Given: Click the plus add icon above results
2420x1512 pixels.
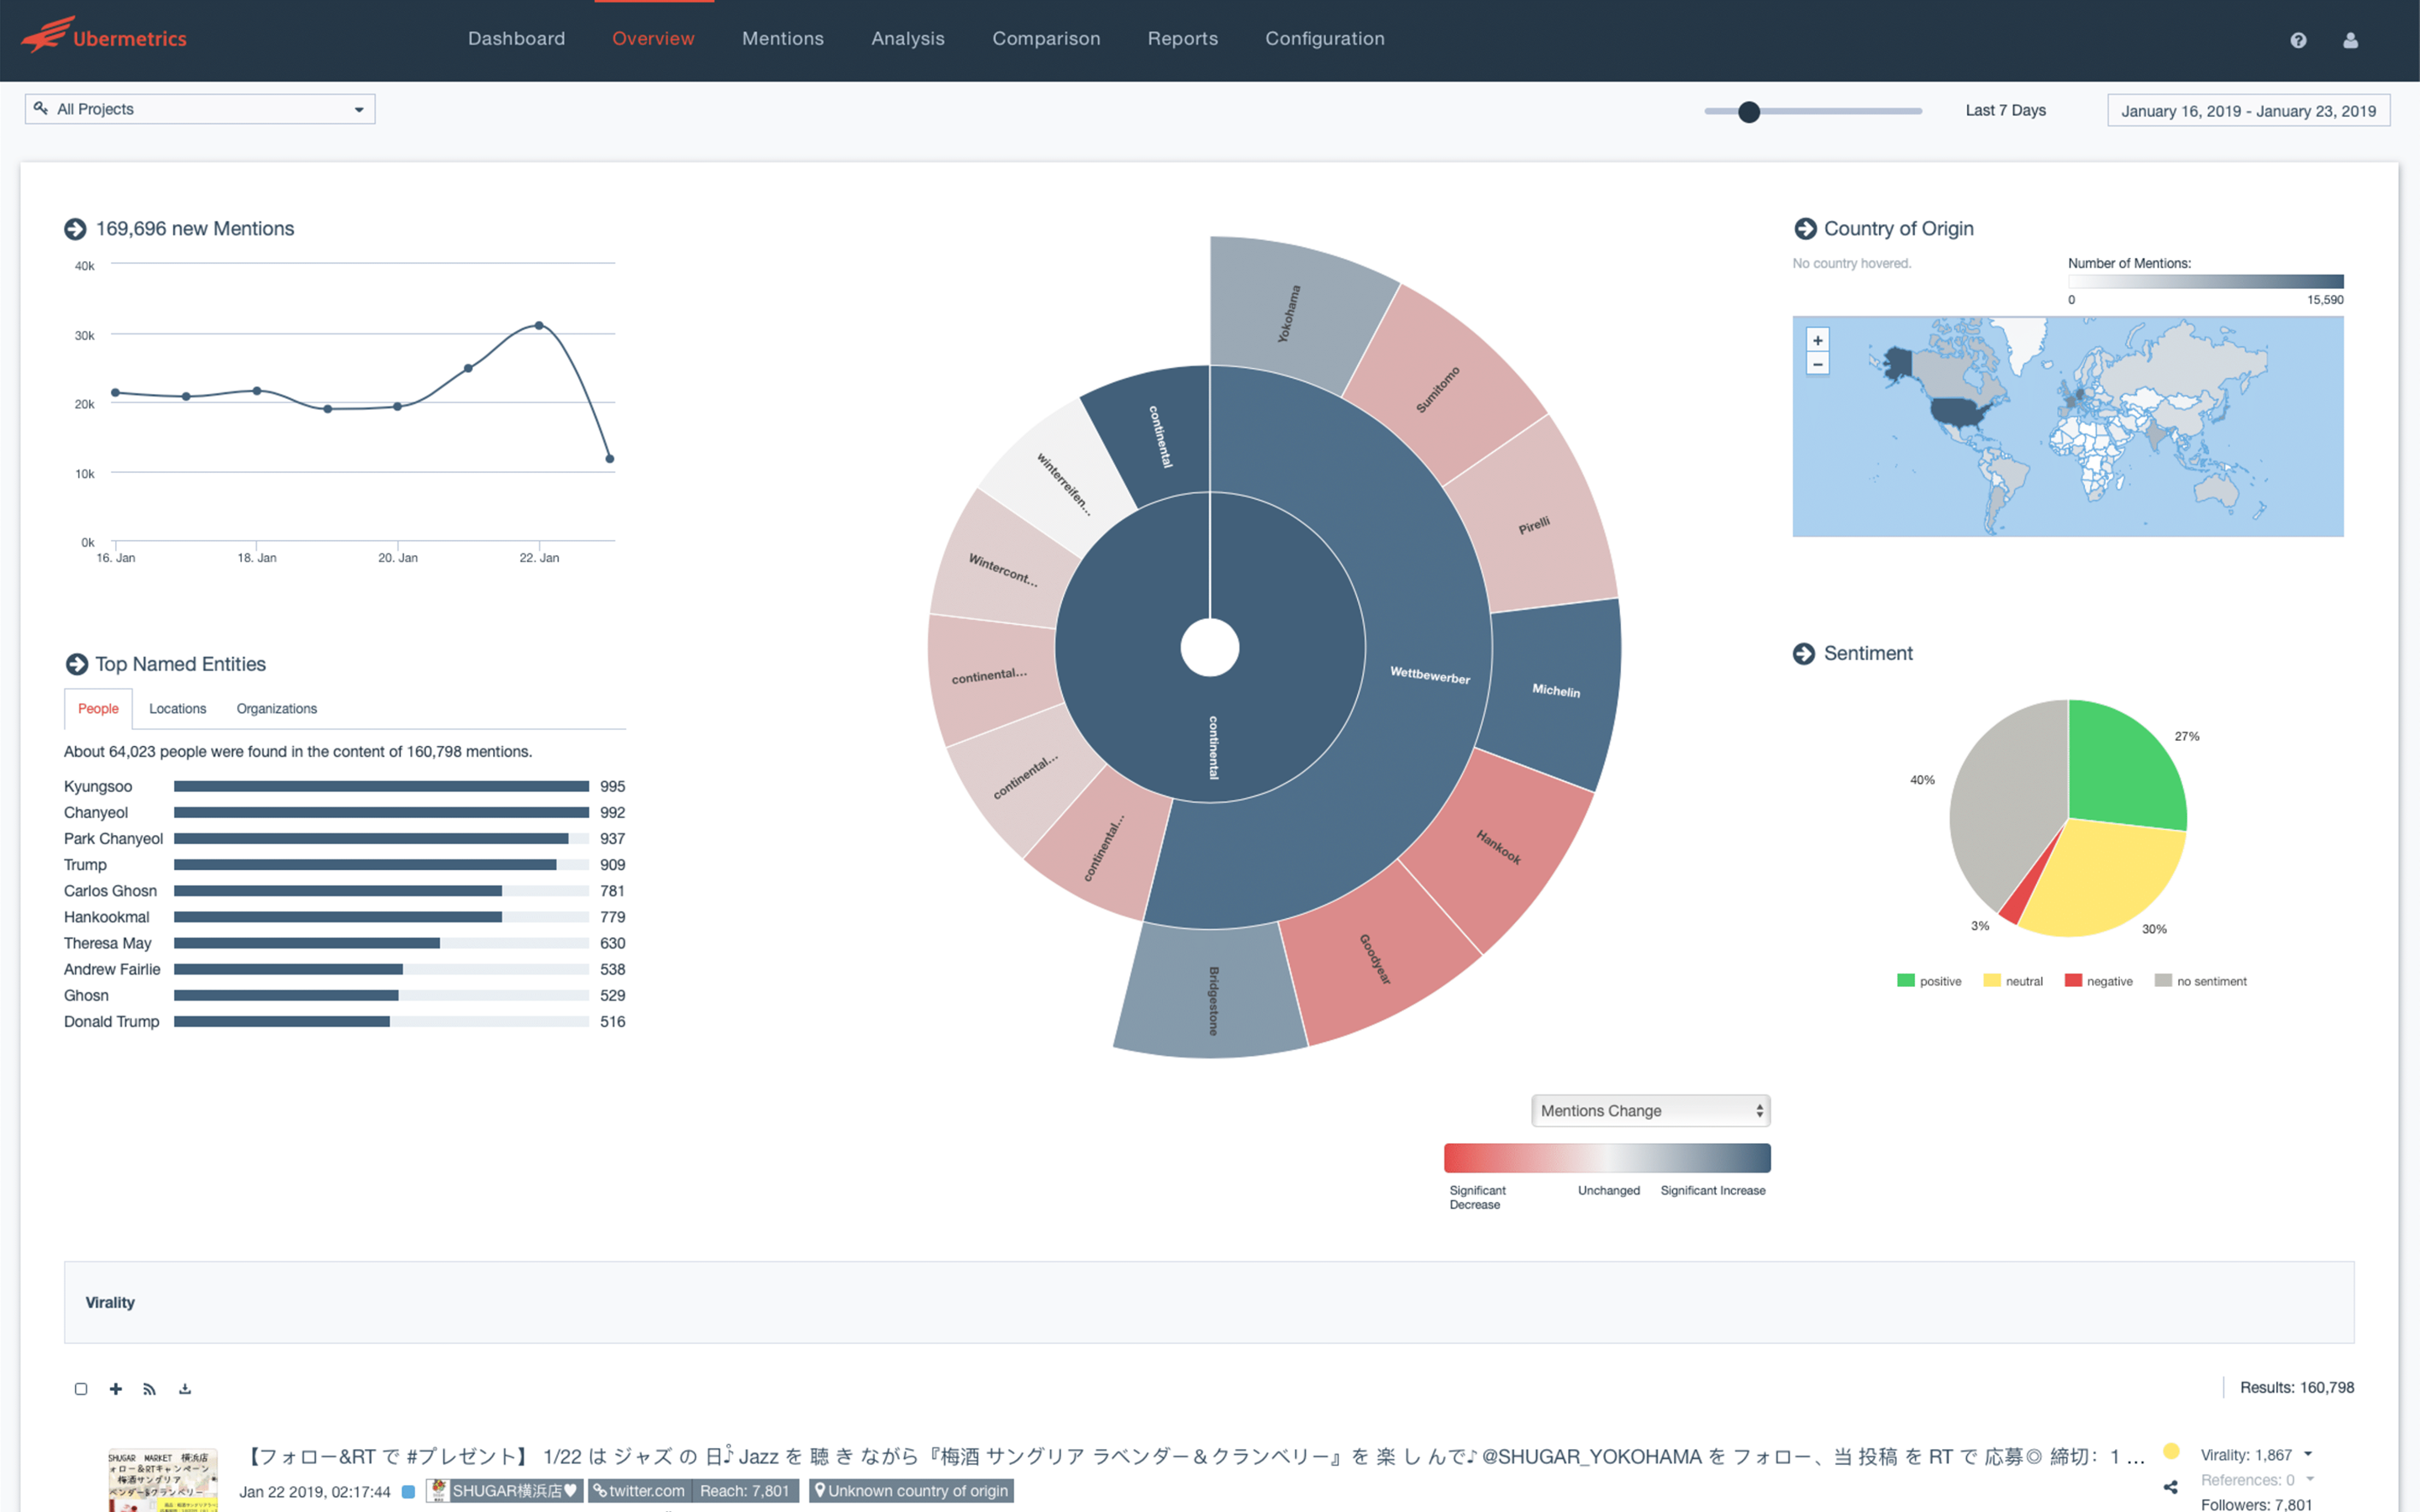Looking at the screenshot, I should (116, 1388).
